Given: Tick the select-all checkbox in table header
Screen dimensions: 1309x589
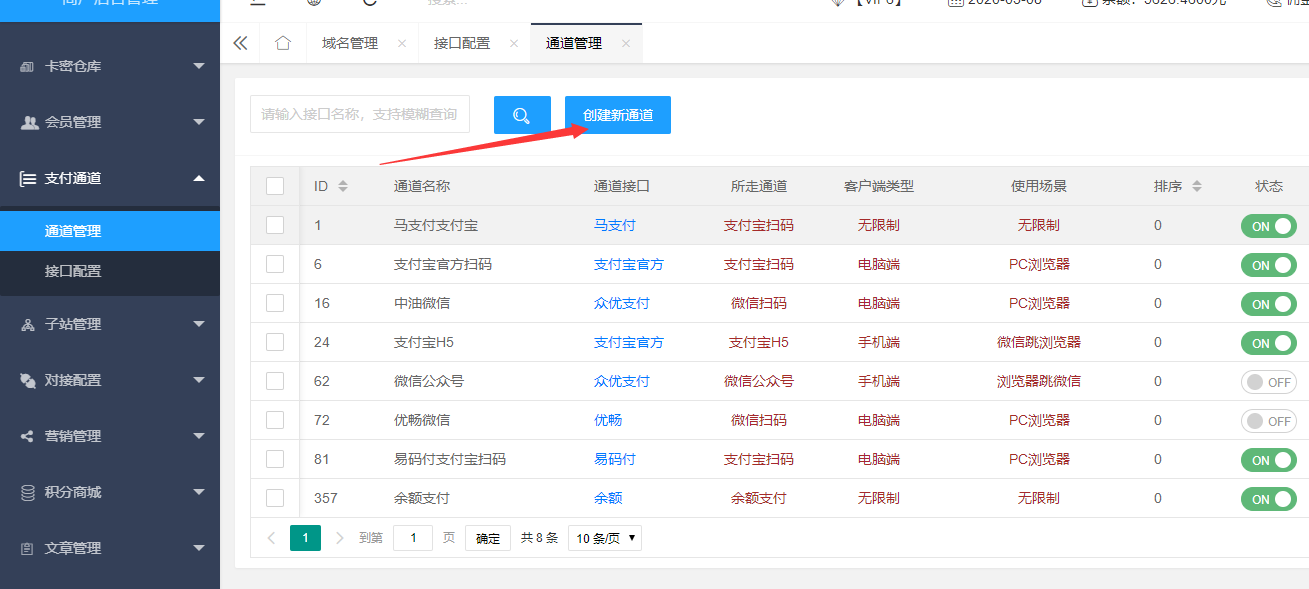Looking at the screenshot, I should coord(275,186).
